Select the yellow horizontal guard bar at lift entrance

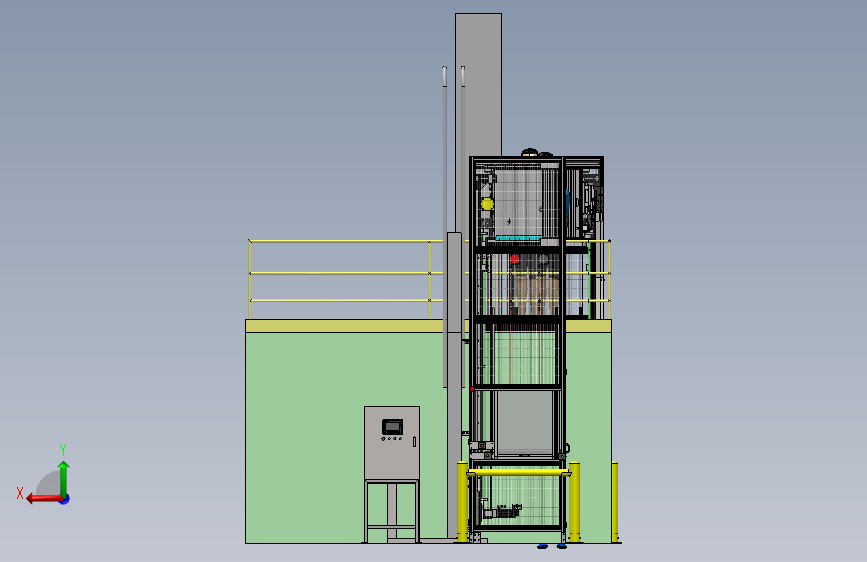click(518, 472)
